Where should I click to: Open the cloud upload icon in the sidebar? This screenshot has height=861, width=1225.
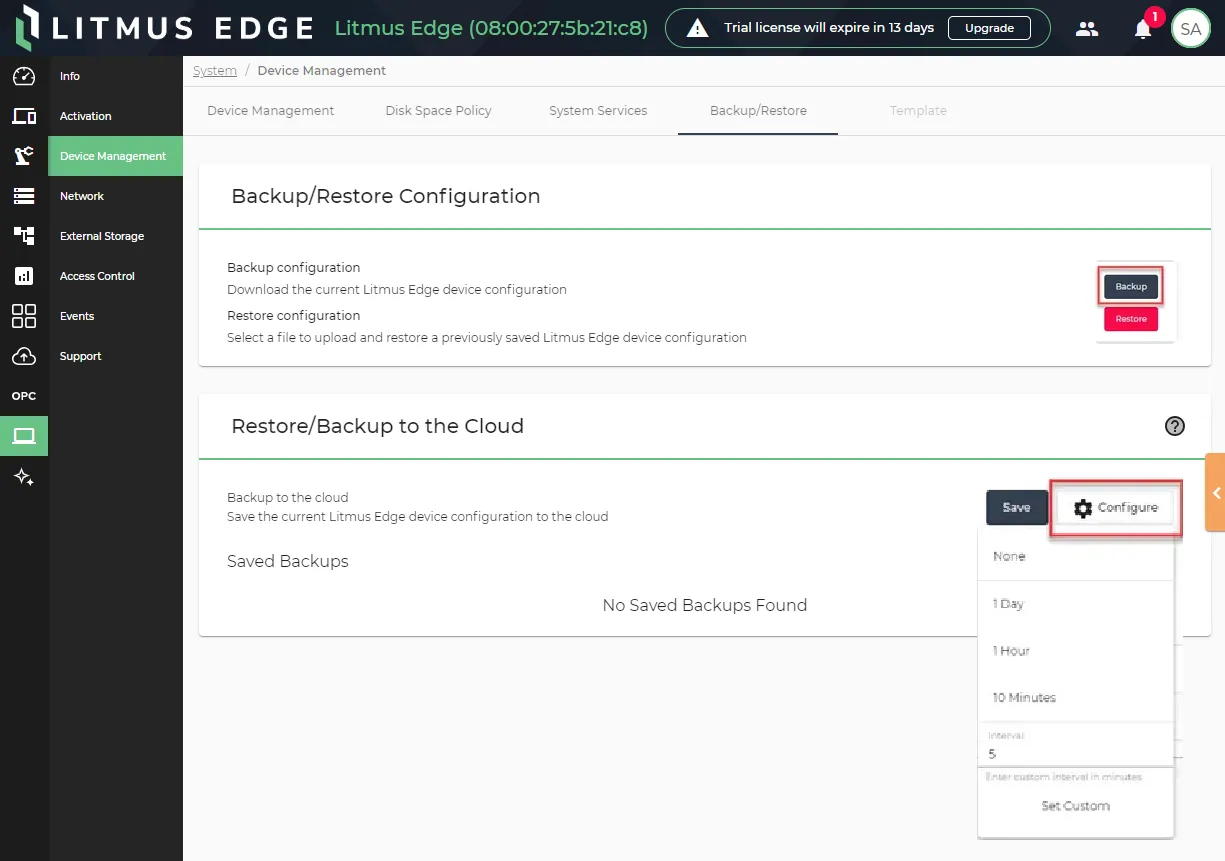tap(24, 356)
